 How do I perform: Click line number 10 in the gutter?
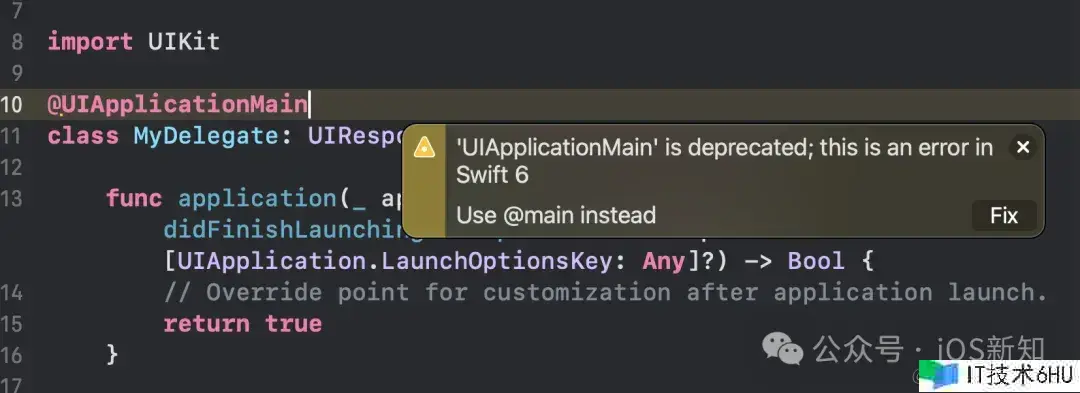[12, 105]
